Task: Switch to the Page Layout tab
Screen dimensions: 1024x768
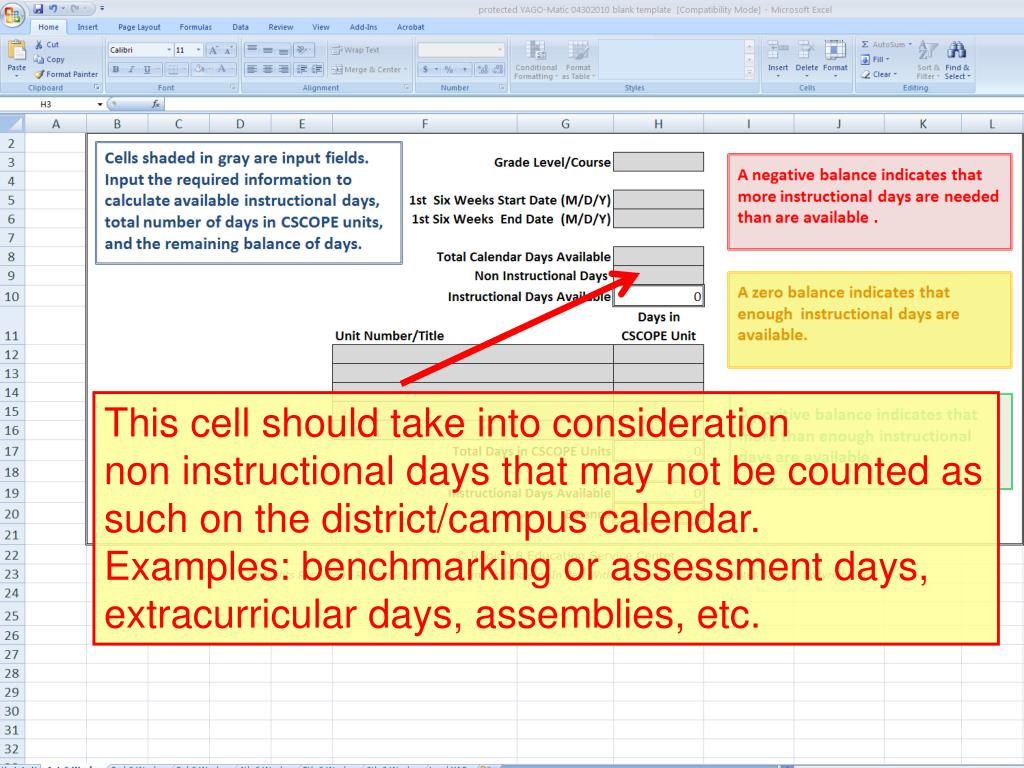Action: 139,27
